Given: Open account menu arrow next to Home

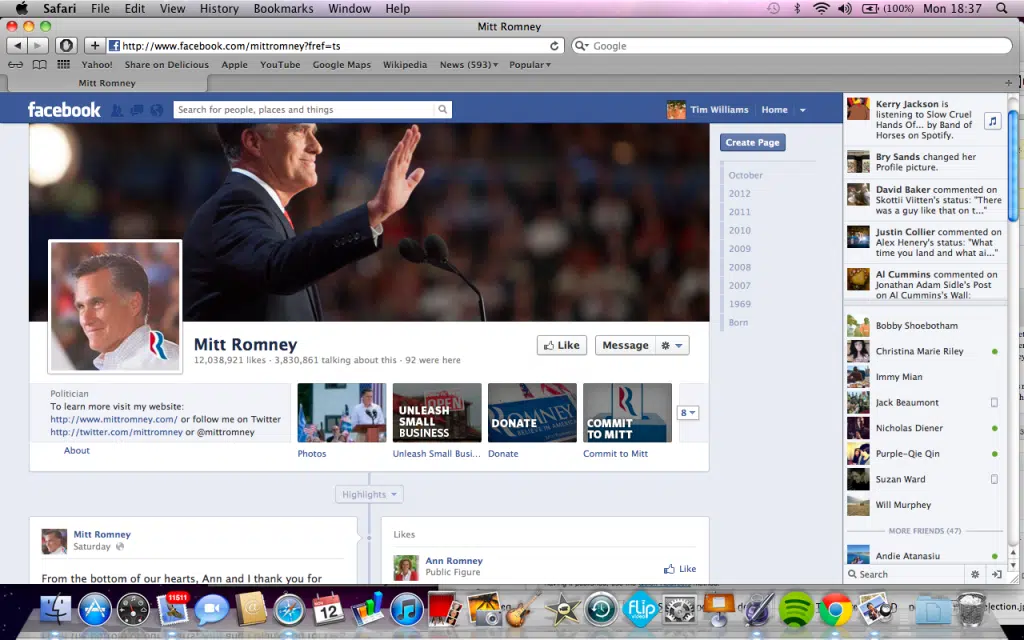Looking at the screenshot, I should (803, 110).
